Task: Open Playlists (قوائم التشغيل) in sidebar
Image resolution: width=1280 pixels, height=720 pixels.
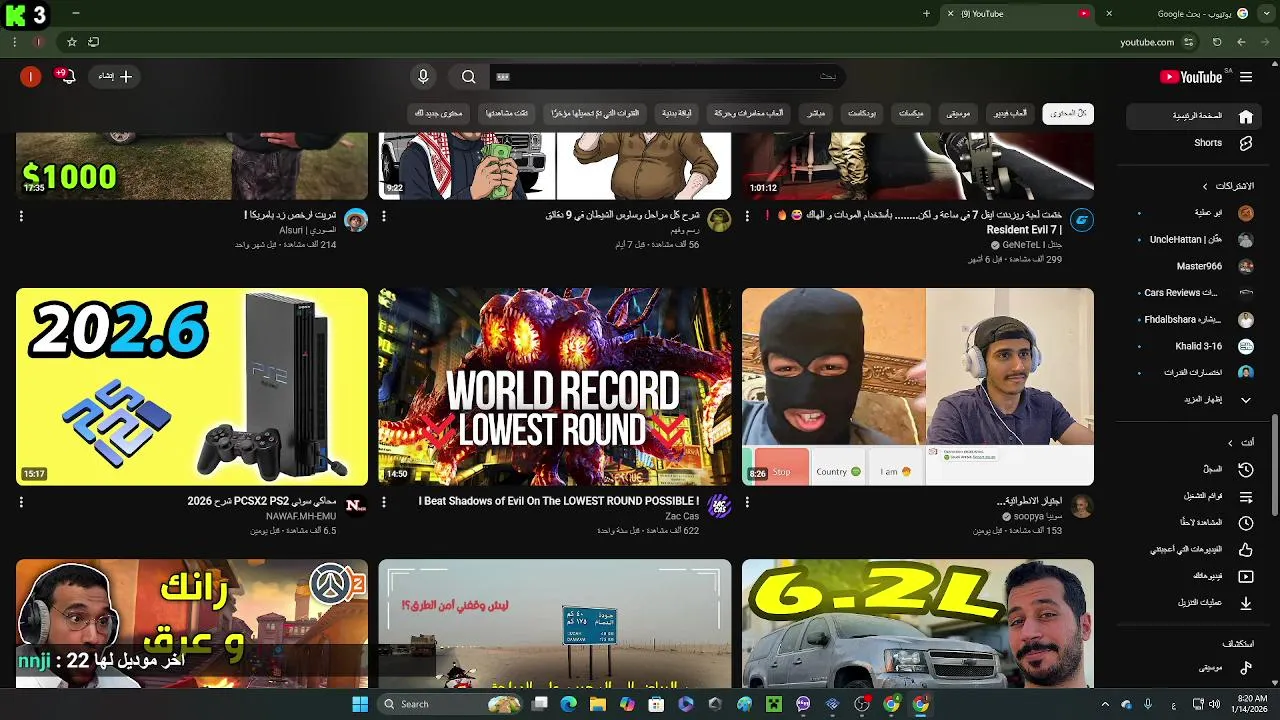Action: (1196, 496)
